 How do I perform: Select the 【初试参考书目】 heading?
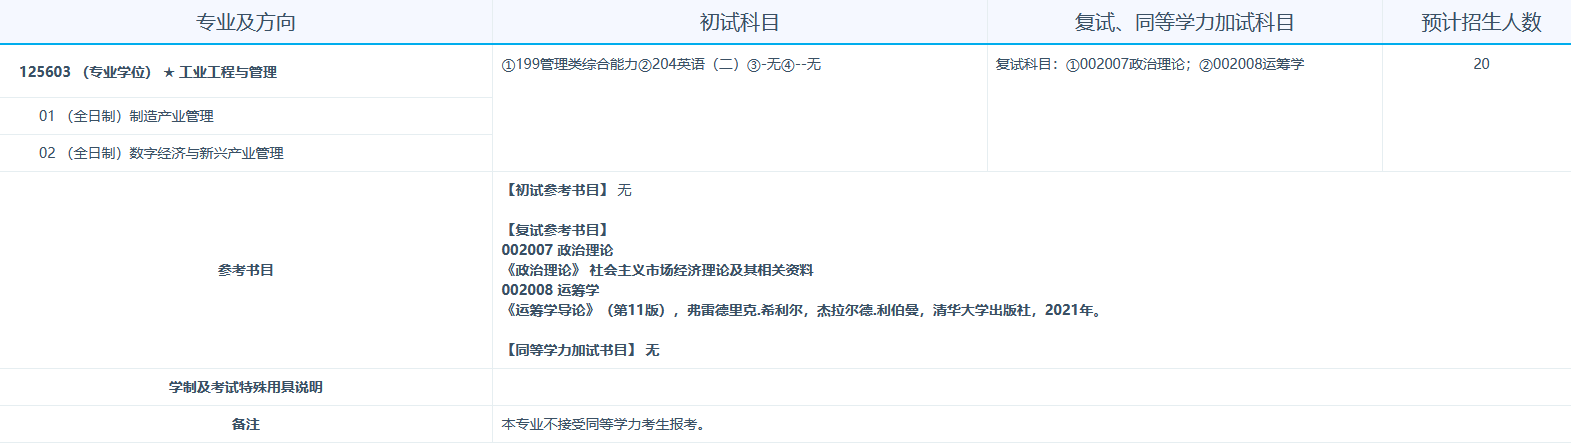[556, 190]
